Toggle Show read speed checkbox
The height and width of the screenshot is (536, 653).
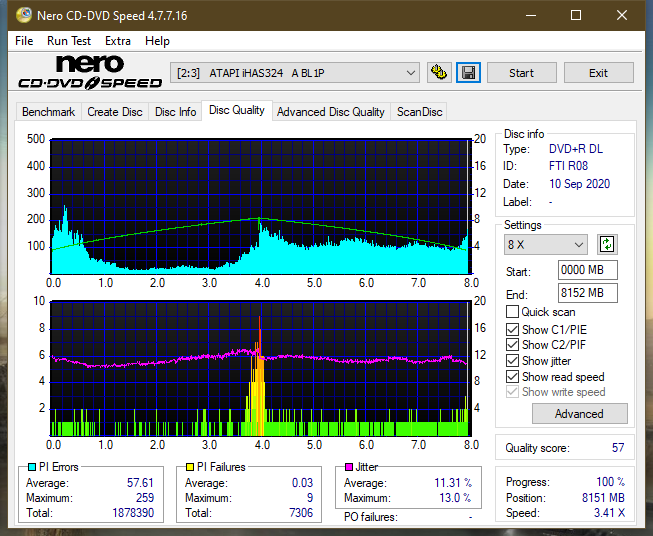tap(512, 376)
